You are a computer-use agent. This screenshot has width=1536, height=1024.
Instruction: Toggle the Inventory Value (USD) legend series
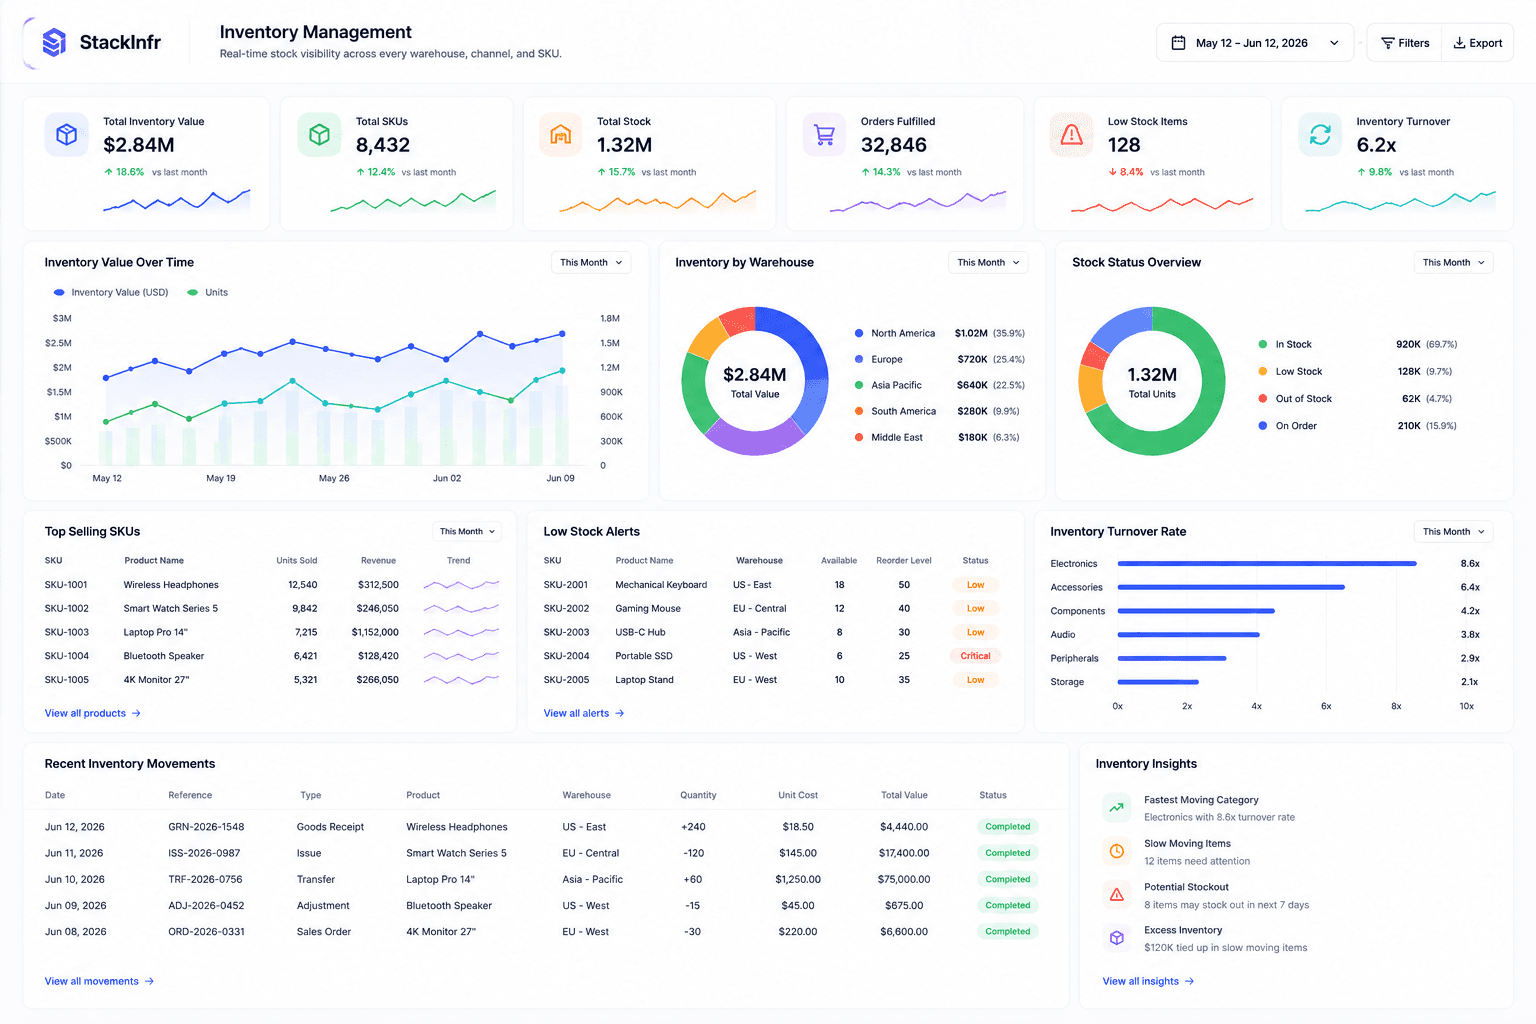tap(111, 292)
